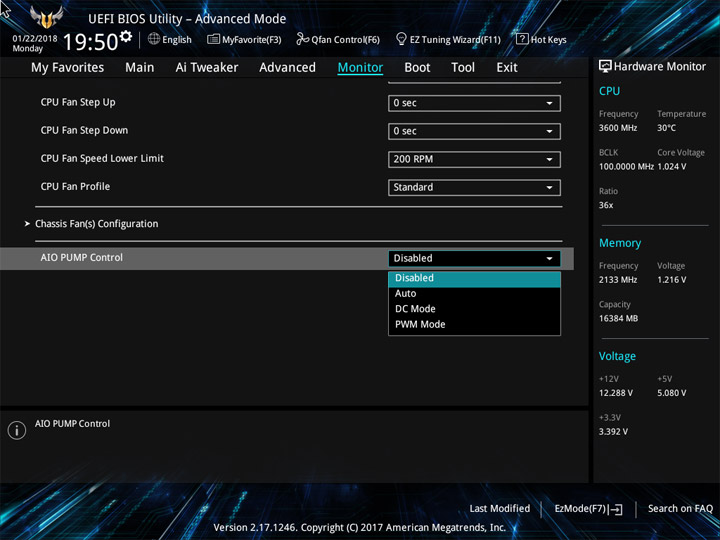Click the 01/22/2018 date
The width and height of the screenshot is (720, 540).
(35, 39)
